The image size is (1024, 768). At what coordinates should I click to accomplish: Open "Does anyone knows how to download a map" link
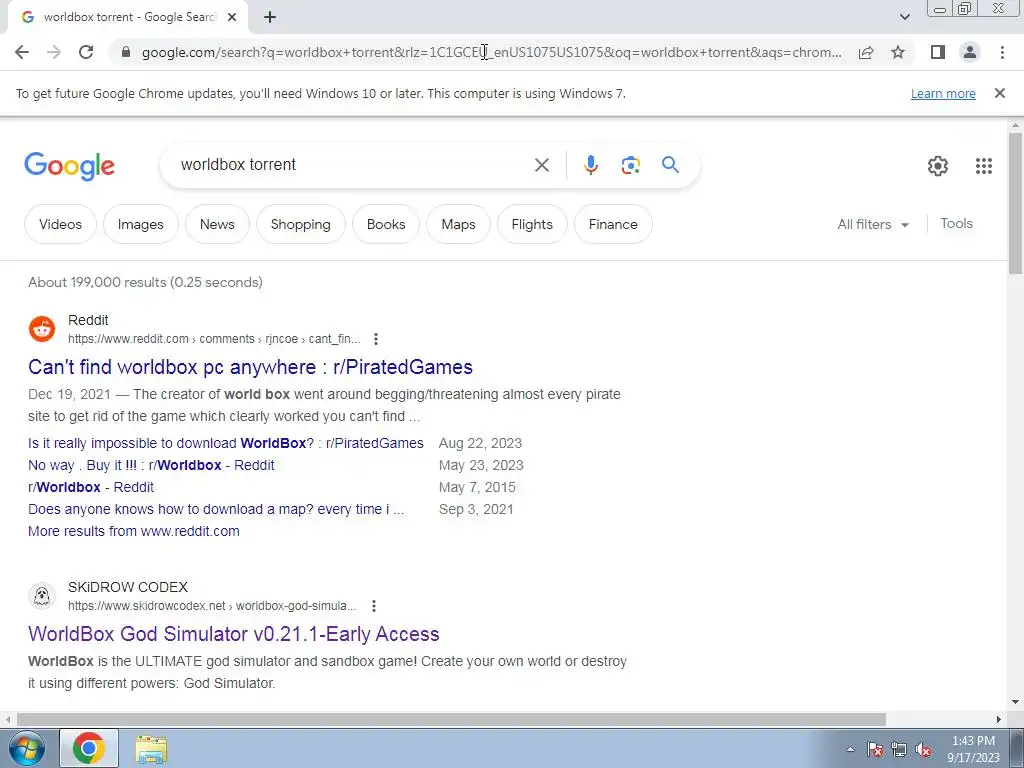pyautogui.click(x=216, y=509)
